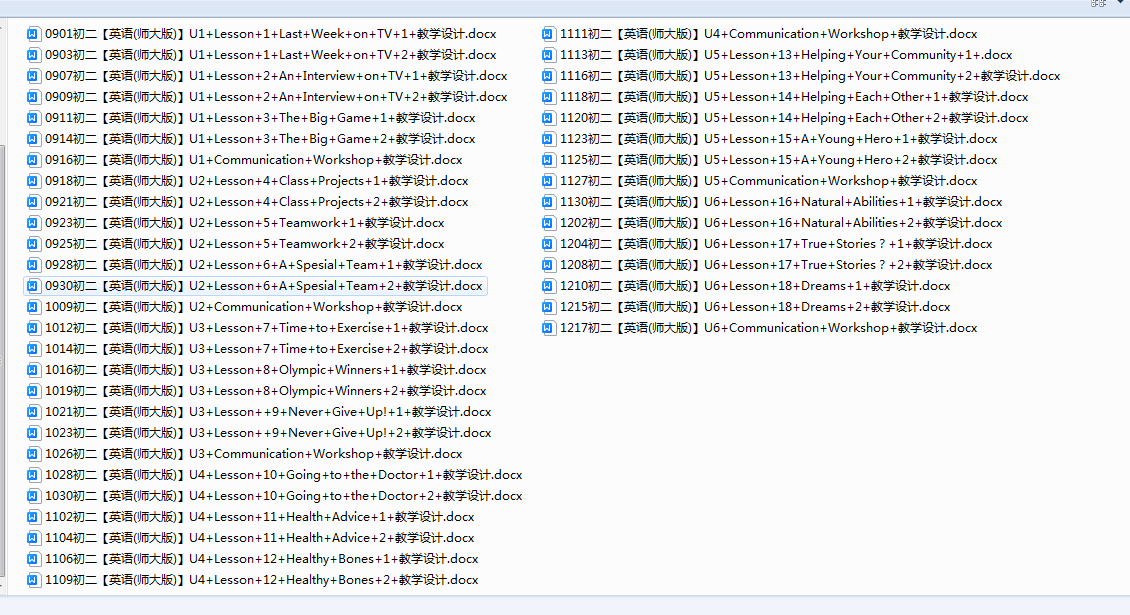Click the docx icon for 1210 Dreams 1
This screenshot has width=1130, height=615.
(549, 286)
